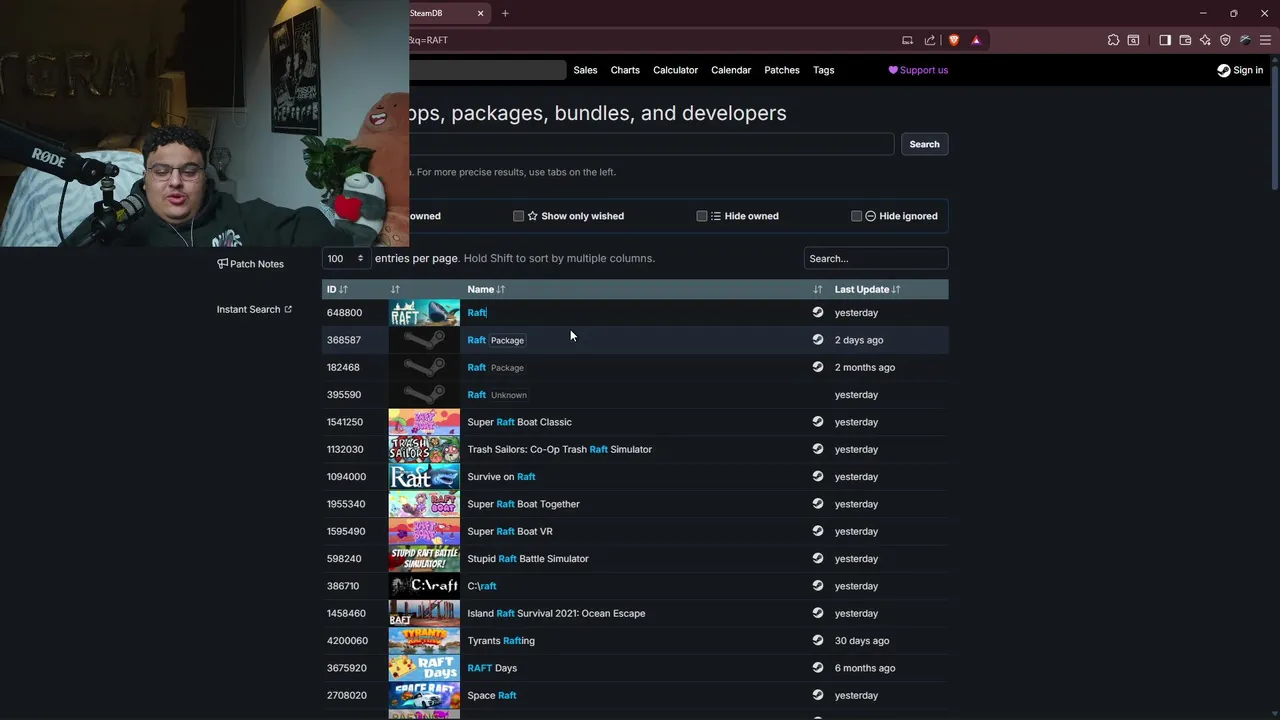Click the Space Raft thumbnail image
1280x720 pixels.
(x=424, y=695)
